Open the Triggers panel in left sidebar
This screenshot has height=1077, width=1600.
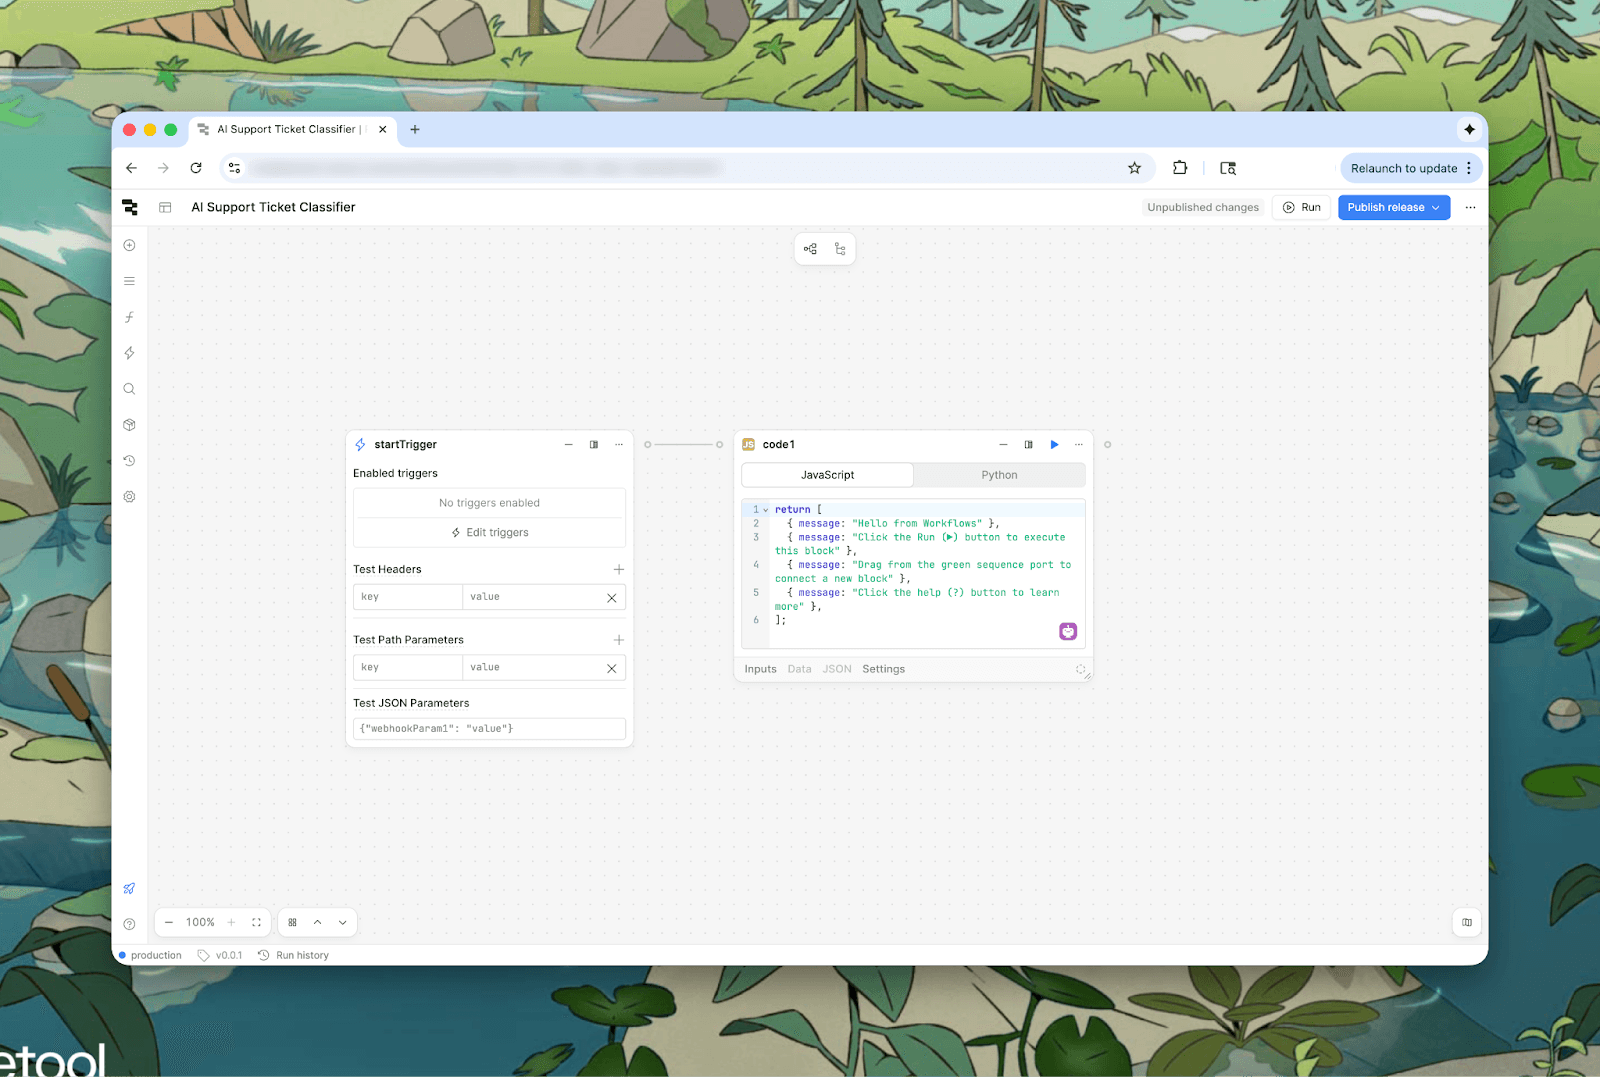pos(129,353)
